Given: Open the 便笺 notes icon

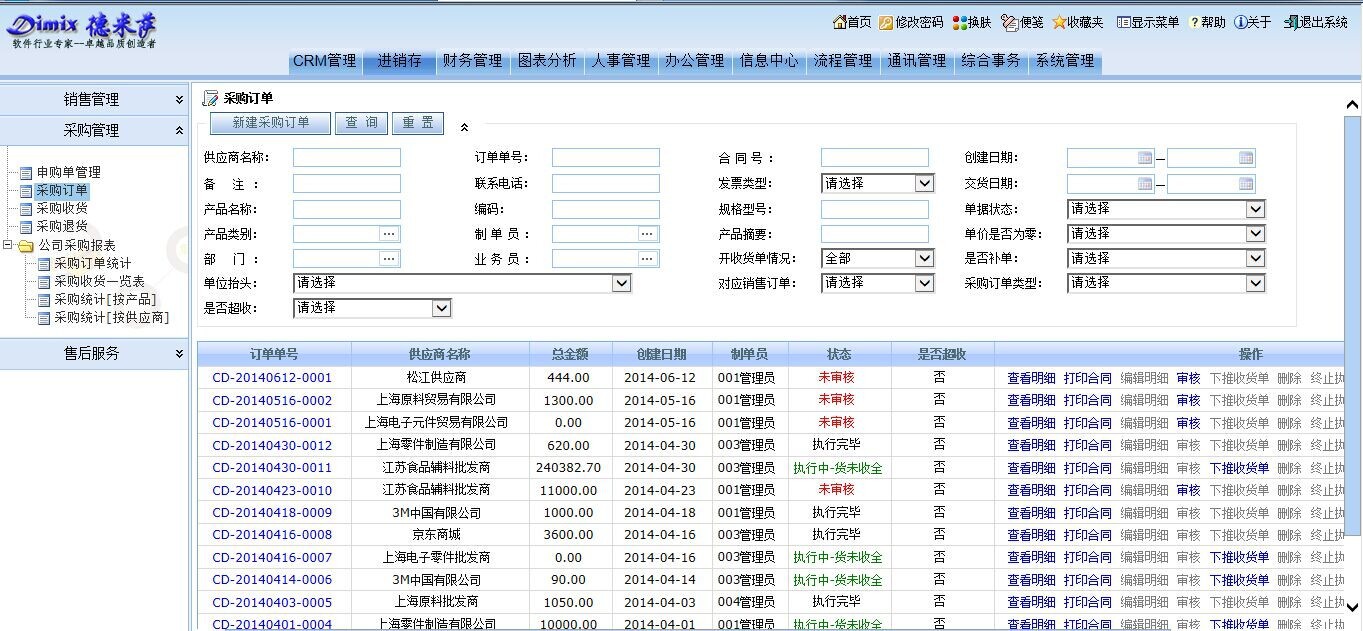Looking at the screenshot, I should click(x=1009, y=22).
